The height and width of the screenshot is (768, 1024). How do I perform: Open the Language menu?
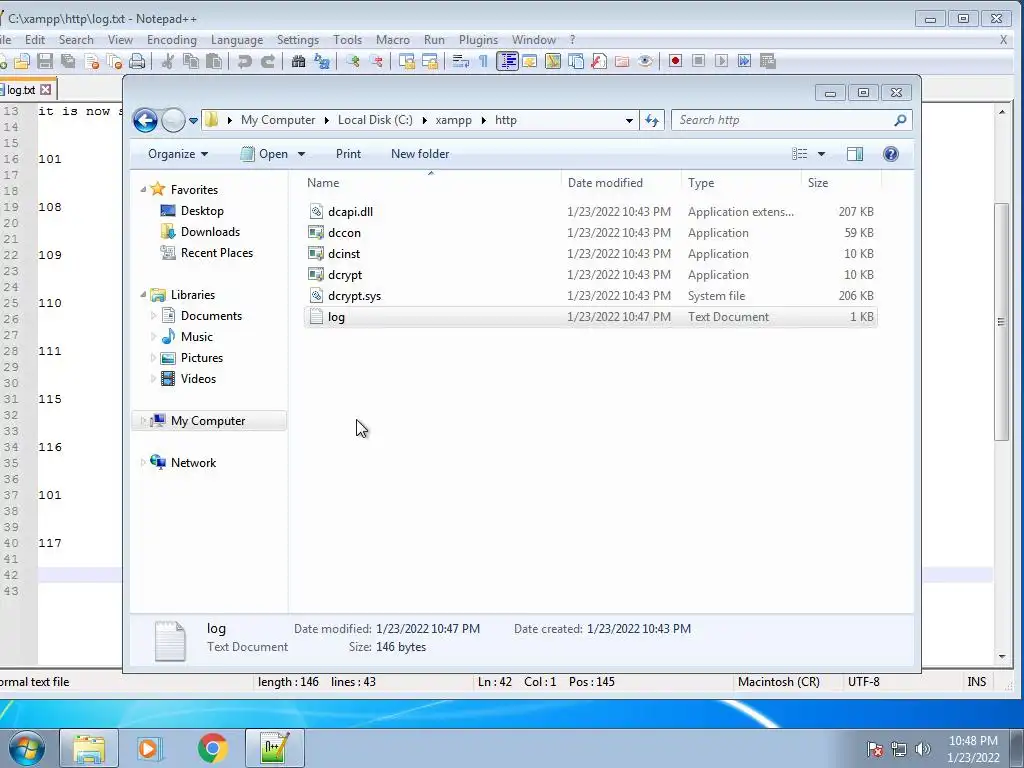pyautogui.click(x=237, y=40)
